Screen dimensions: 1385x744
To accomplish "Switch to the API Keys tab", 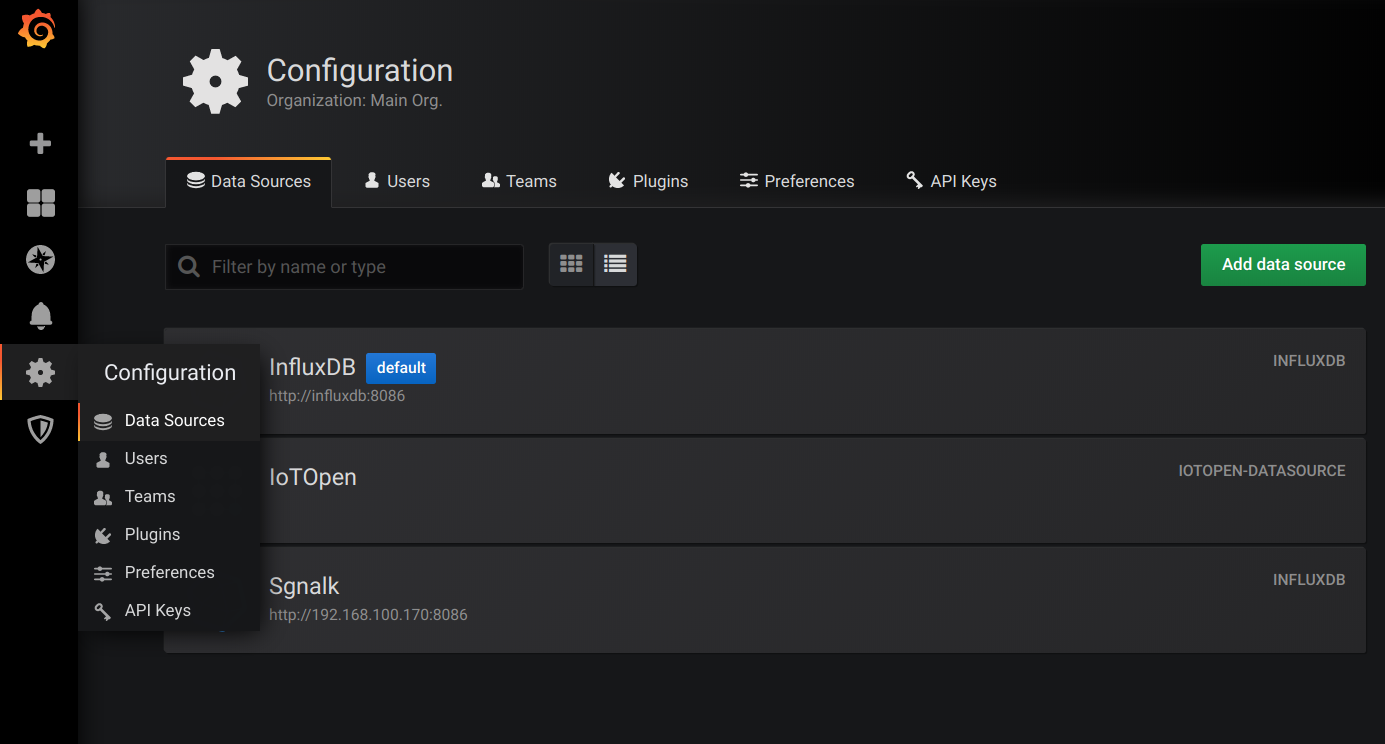I will (951, 182).
